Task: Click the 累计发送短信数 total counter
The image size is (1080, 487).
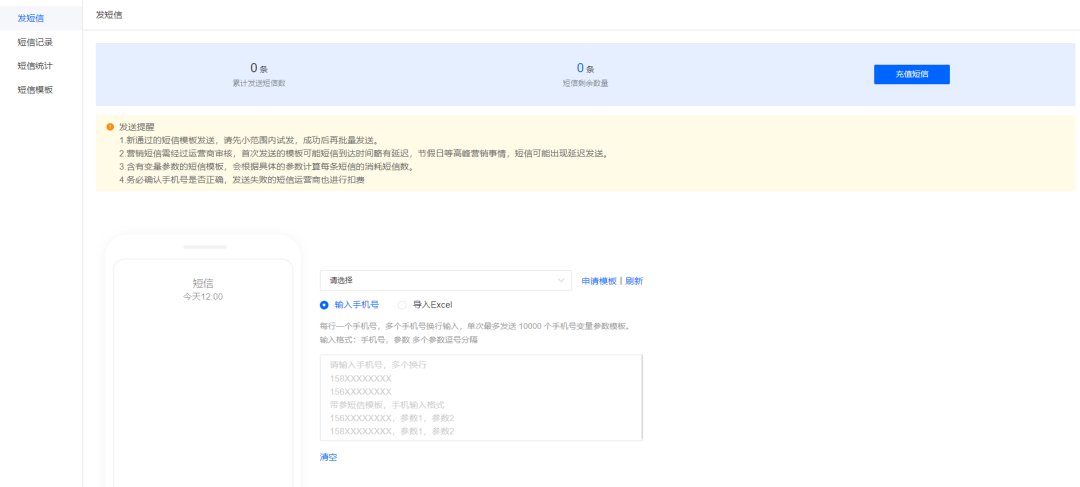Action: [x=259, y=83]
